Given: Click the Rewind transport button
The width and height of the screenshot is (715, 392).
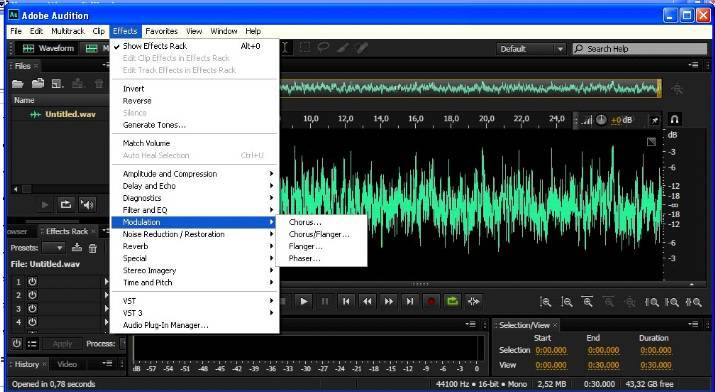Looking at the screenshot, I should coord(367,301).
